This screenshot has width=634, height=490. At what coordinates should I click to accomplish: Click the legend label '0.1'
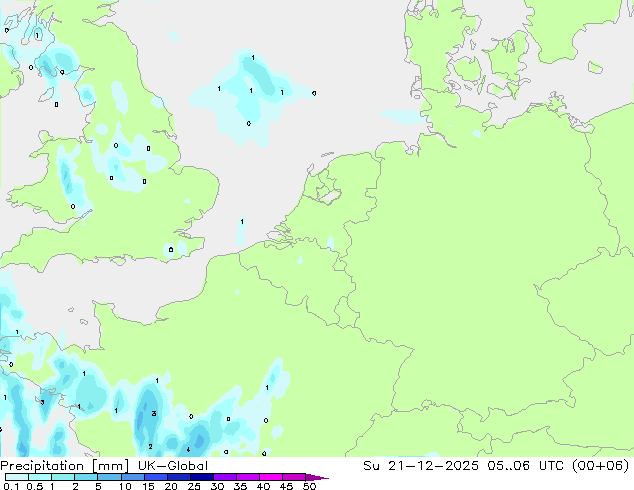pyautogui.click(x=11, y=486)
